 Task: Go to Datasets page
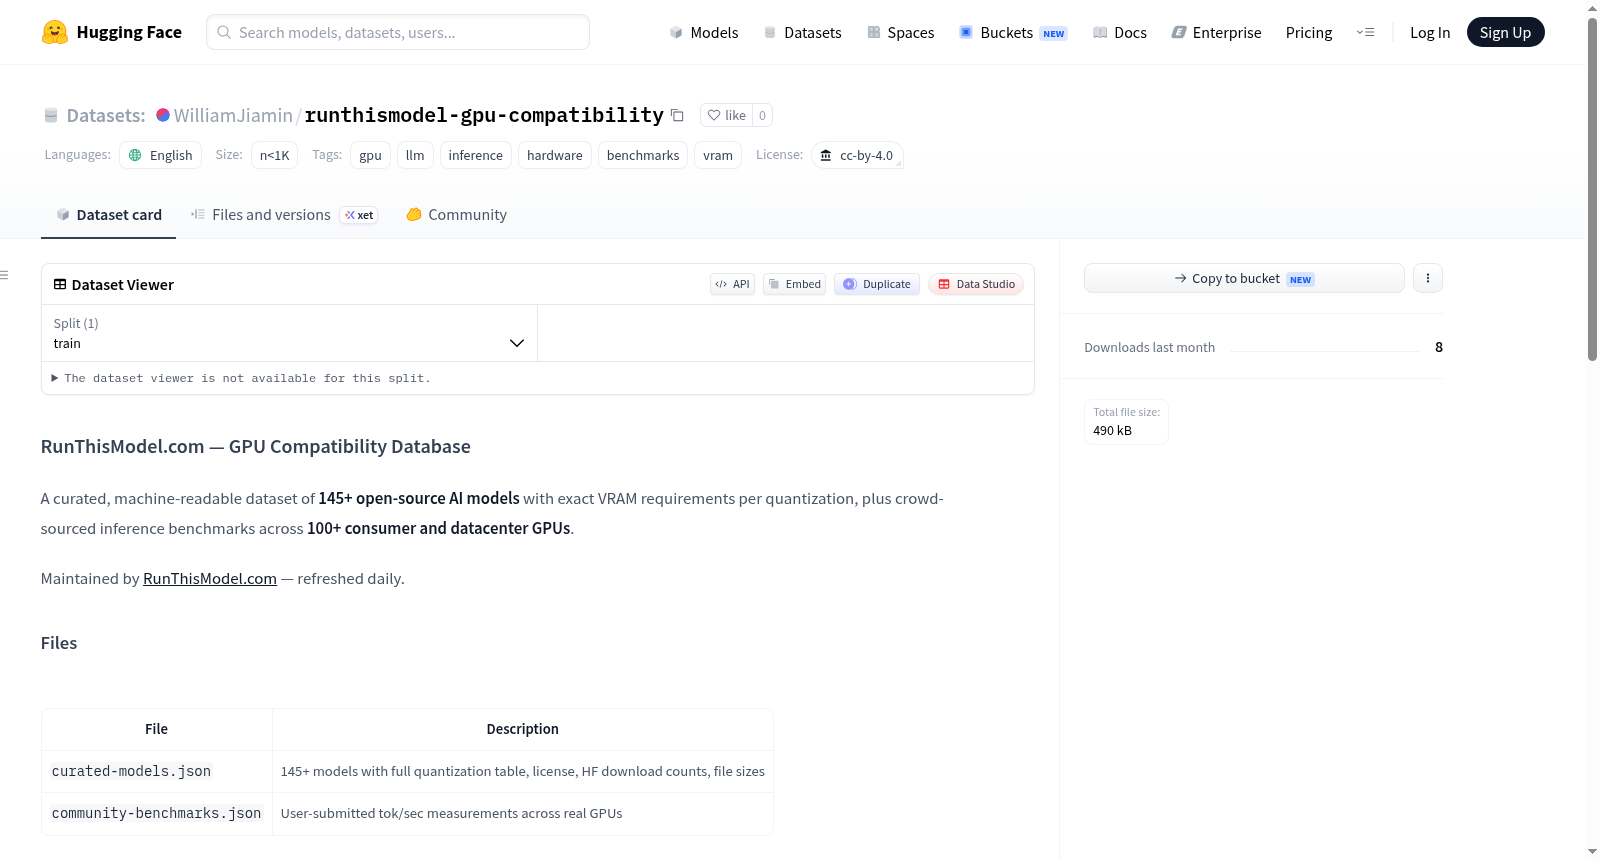[x=802, y=32]
